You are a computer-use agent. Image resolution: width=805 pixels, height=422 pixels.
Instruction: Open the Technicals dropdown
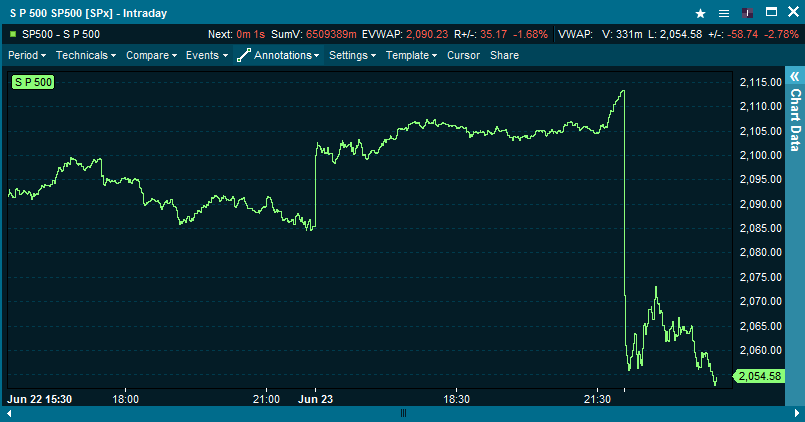(x=86, y=55)
